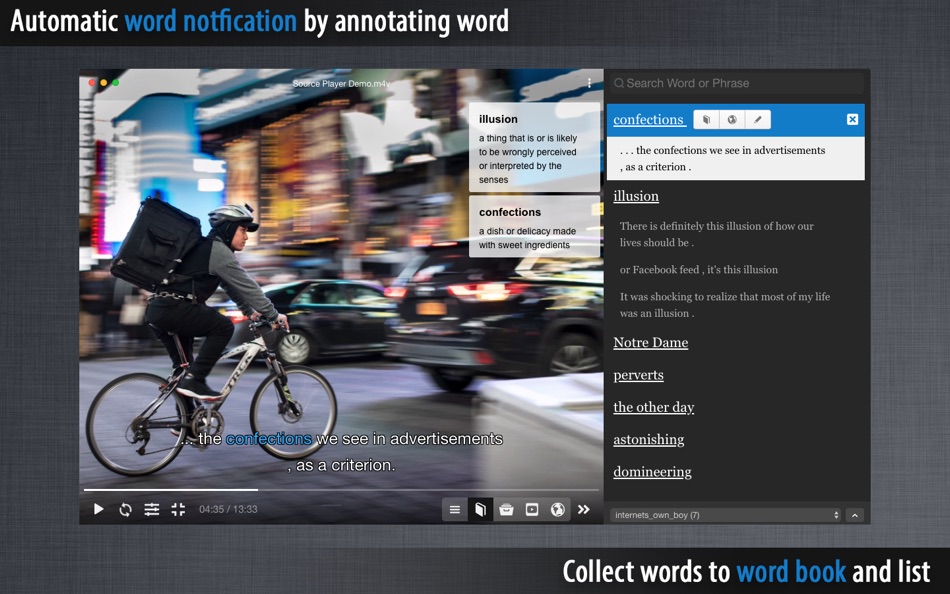This screenshot has width=950, height=594.
Task: Remove the confections entry with the X button
Action: 852,119
